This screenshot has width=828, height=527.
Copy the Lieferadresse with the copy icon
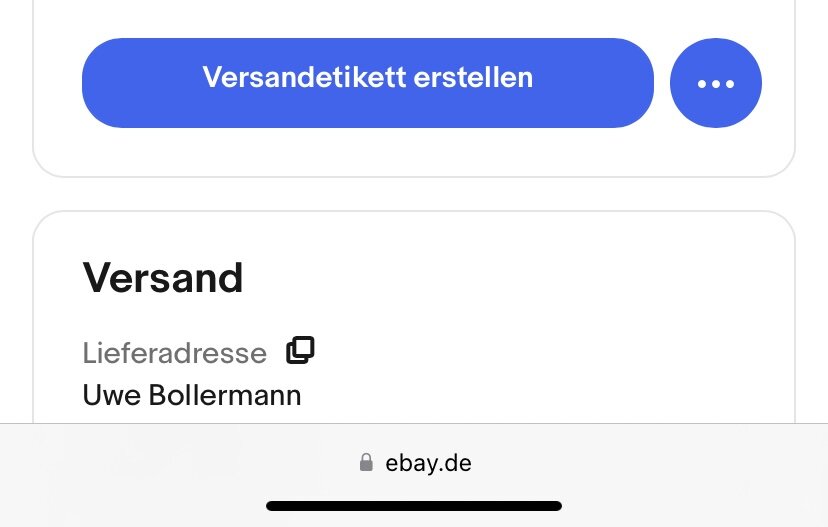300,350
